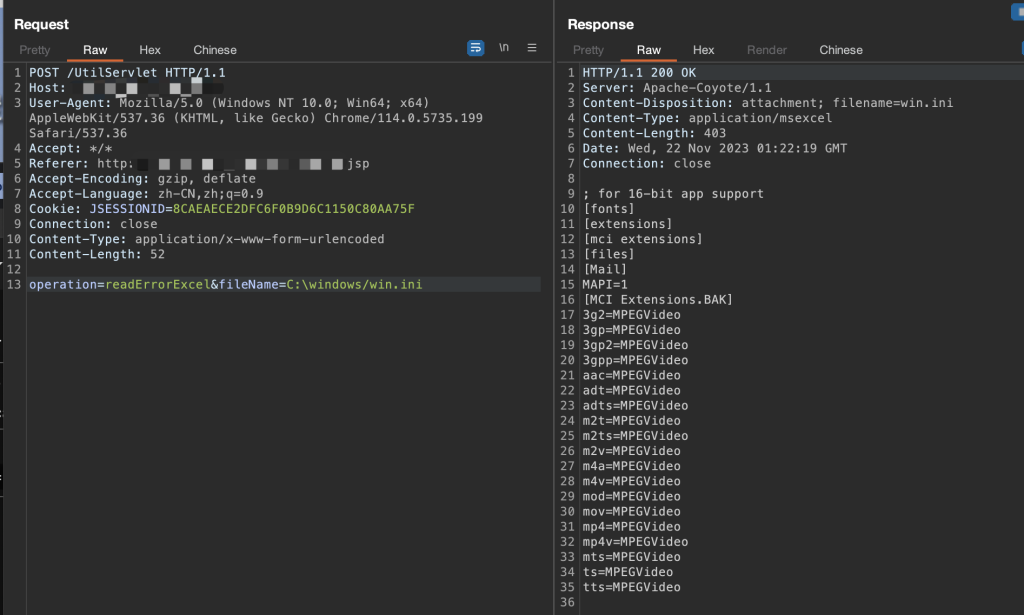
Task: Toggle word wrap icon in Request panel
Action: coord(475,48)
